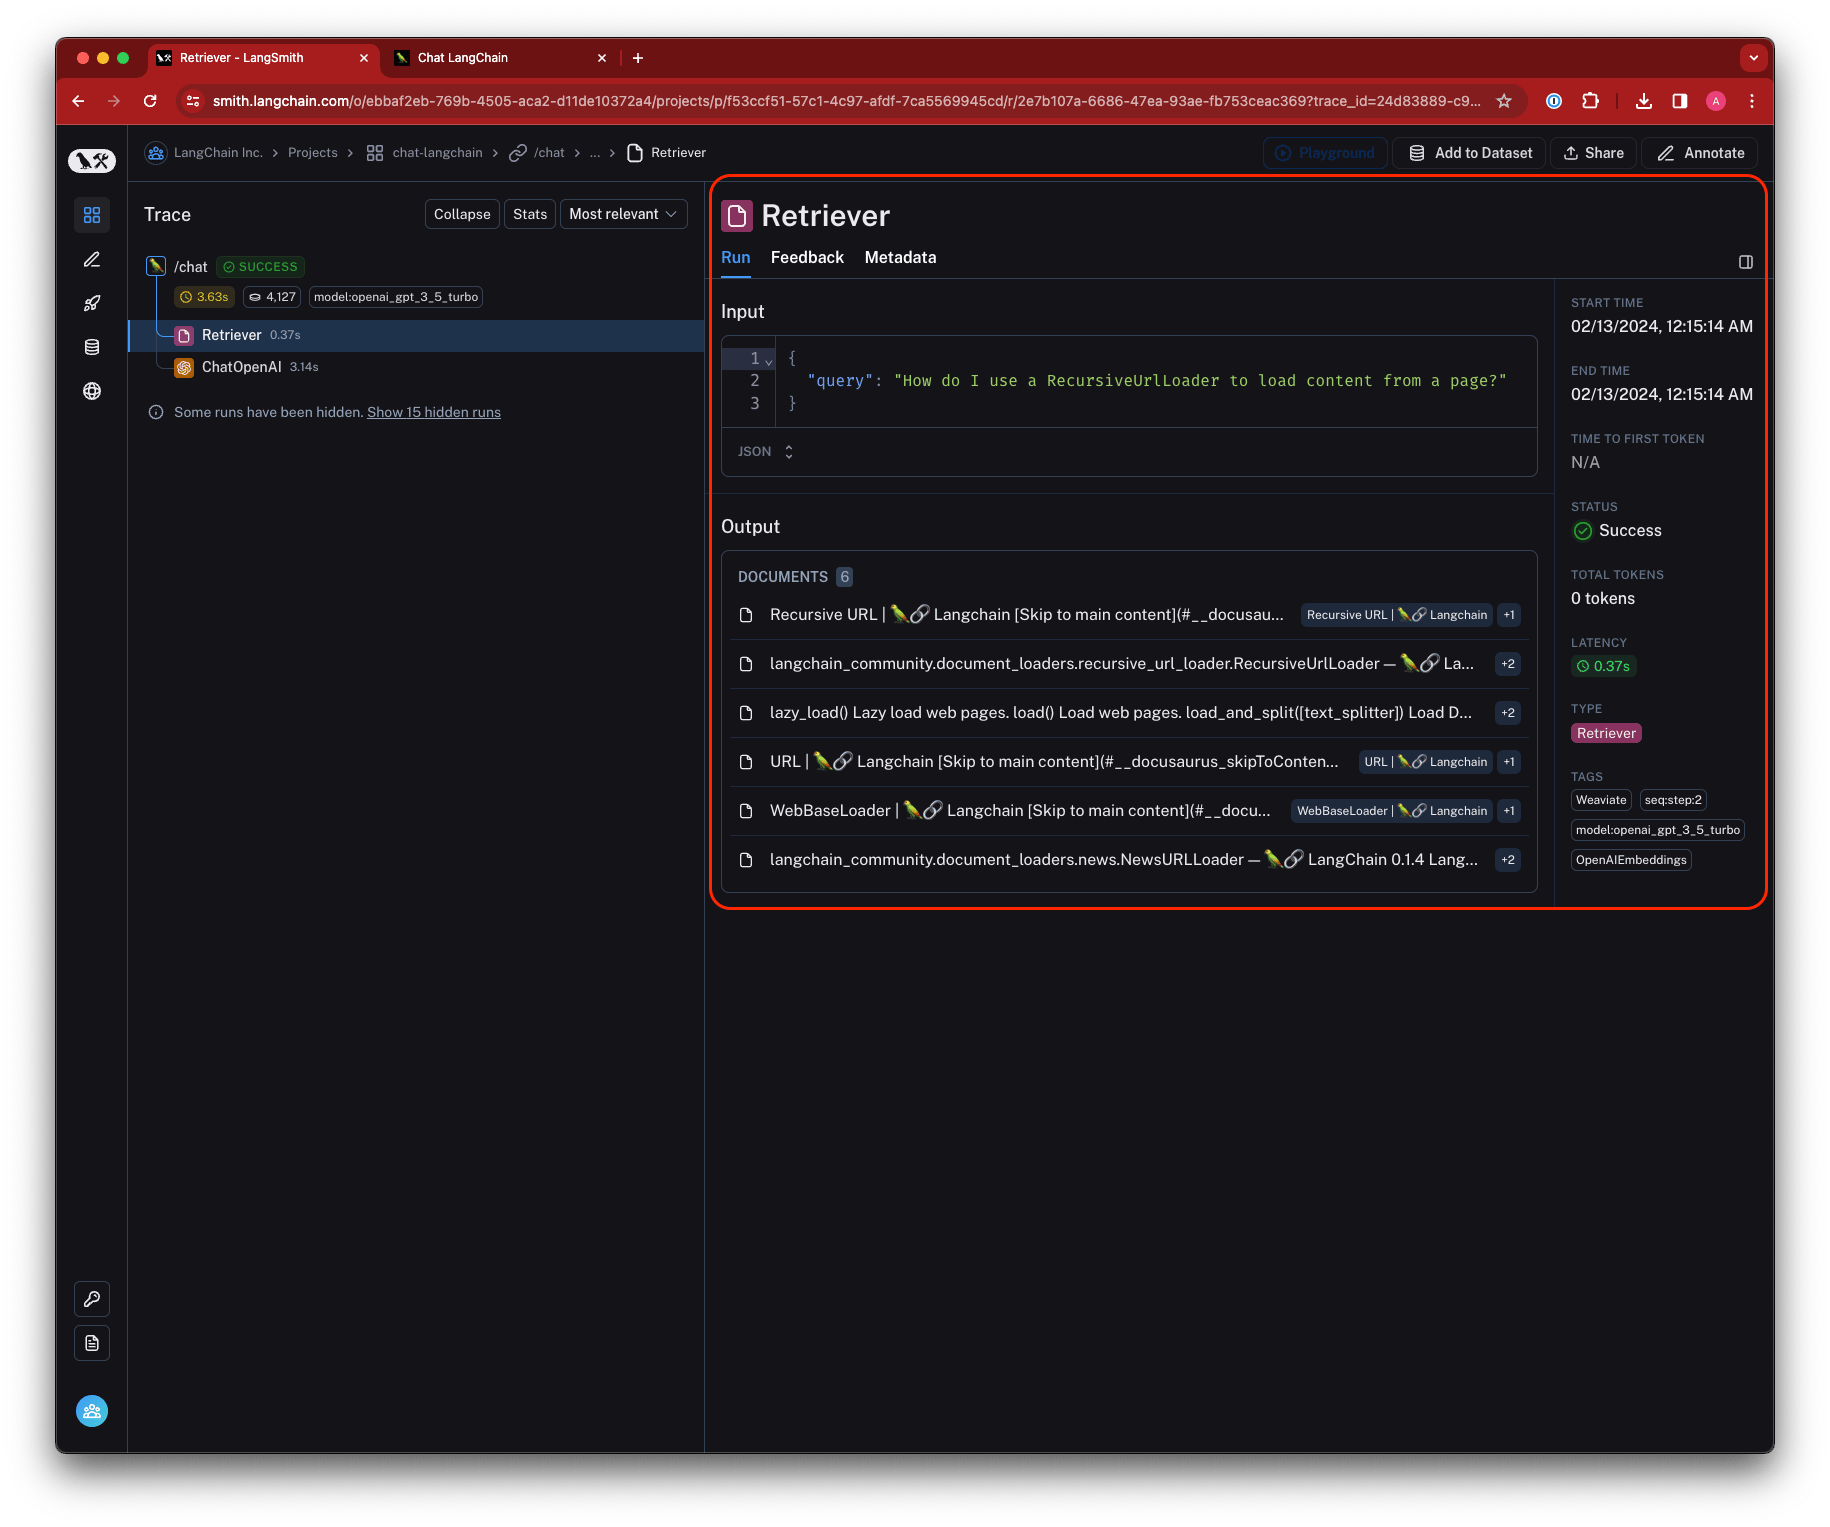Image resolution: width=1830 pixels, height=1527 pixels.
Task: Click the Share button
Action: pyautogui.click(x=1594, y=153)
